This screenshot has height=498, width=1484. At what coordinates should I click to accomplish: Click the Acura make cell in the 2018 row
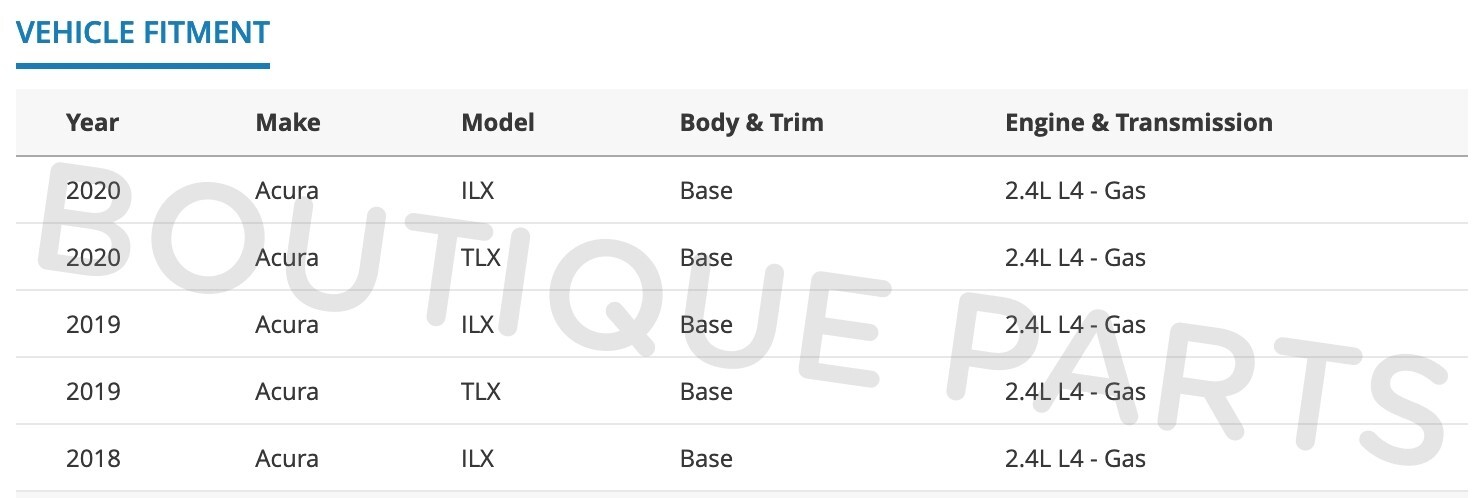(287, 458)
